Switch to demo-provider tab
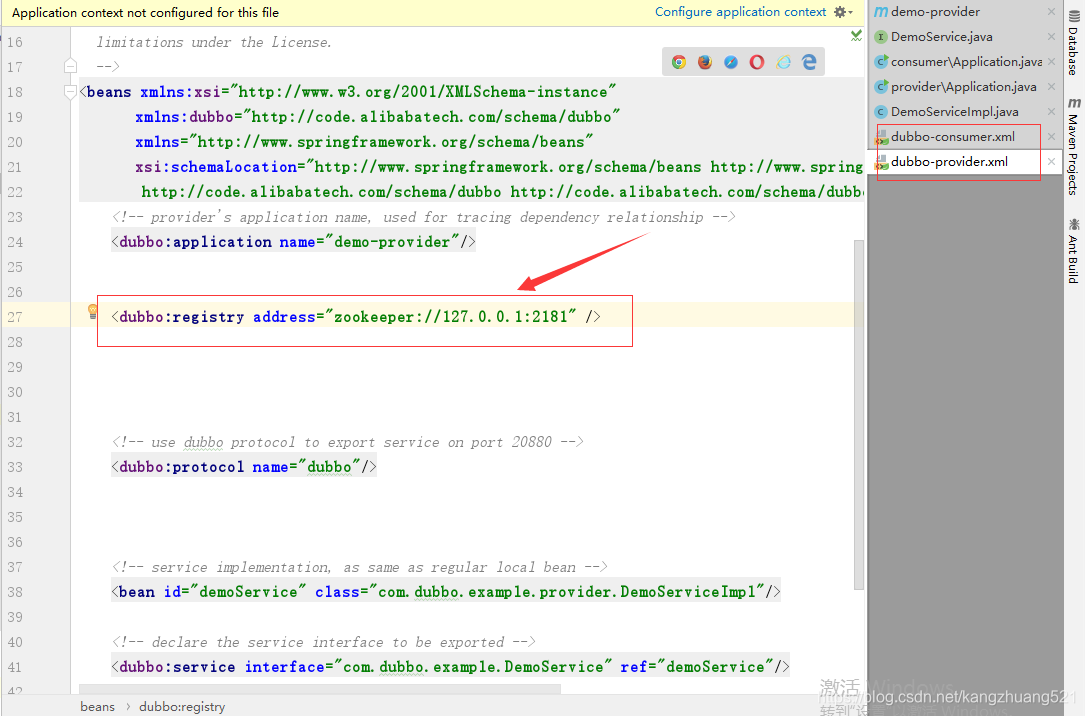Image resolution: width=1085 pixels, height=716 pixels. (x=935, y=12)
